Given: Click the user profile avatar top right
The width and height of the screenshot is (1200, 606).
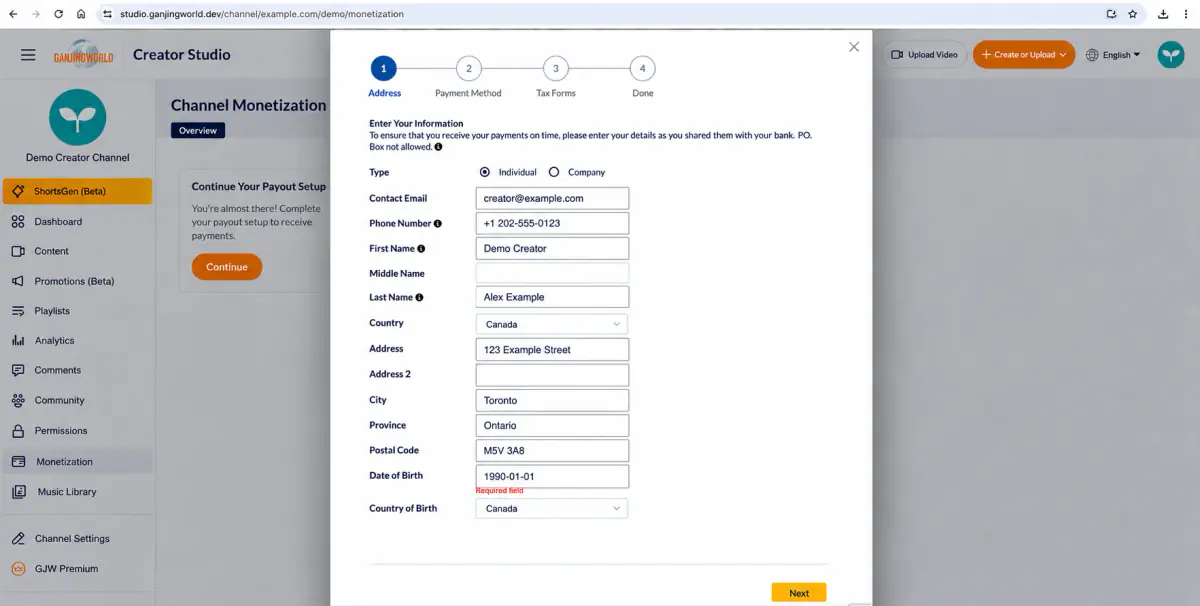Looking at the screenshot, I should click(1171, 55).
